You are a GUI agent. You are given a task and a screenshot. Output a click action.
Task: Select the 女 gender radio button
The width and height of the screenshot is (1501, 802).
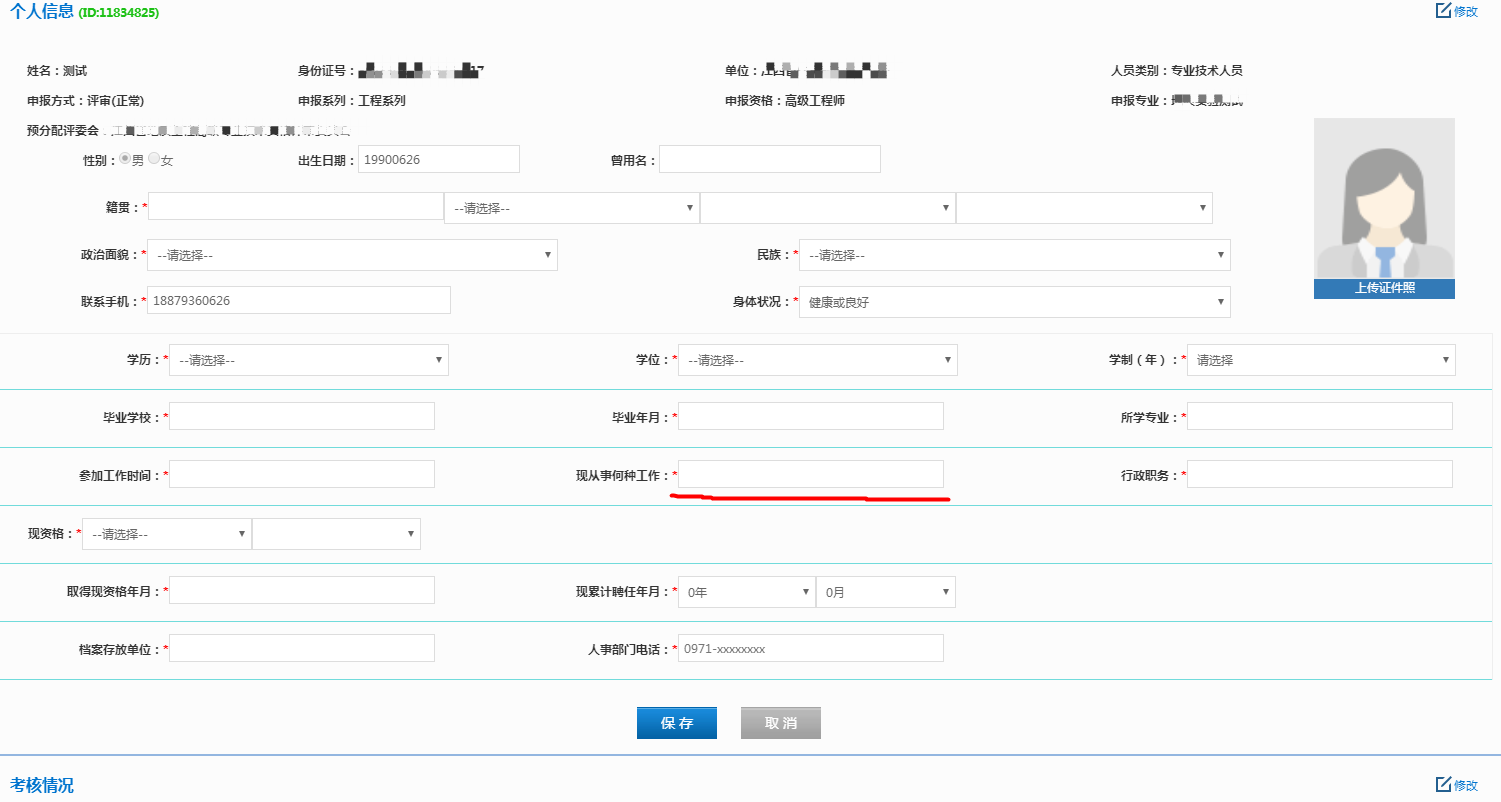pos(154,159)
